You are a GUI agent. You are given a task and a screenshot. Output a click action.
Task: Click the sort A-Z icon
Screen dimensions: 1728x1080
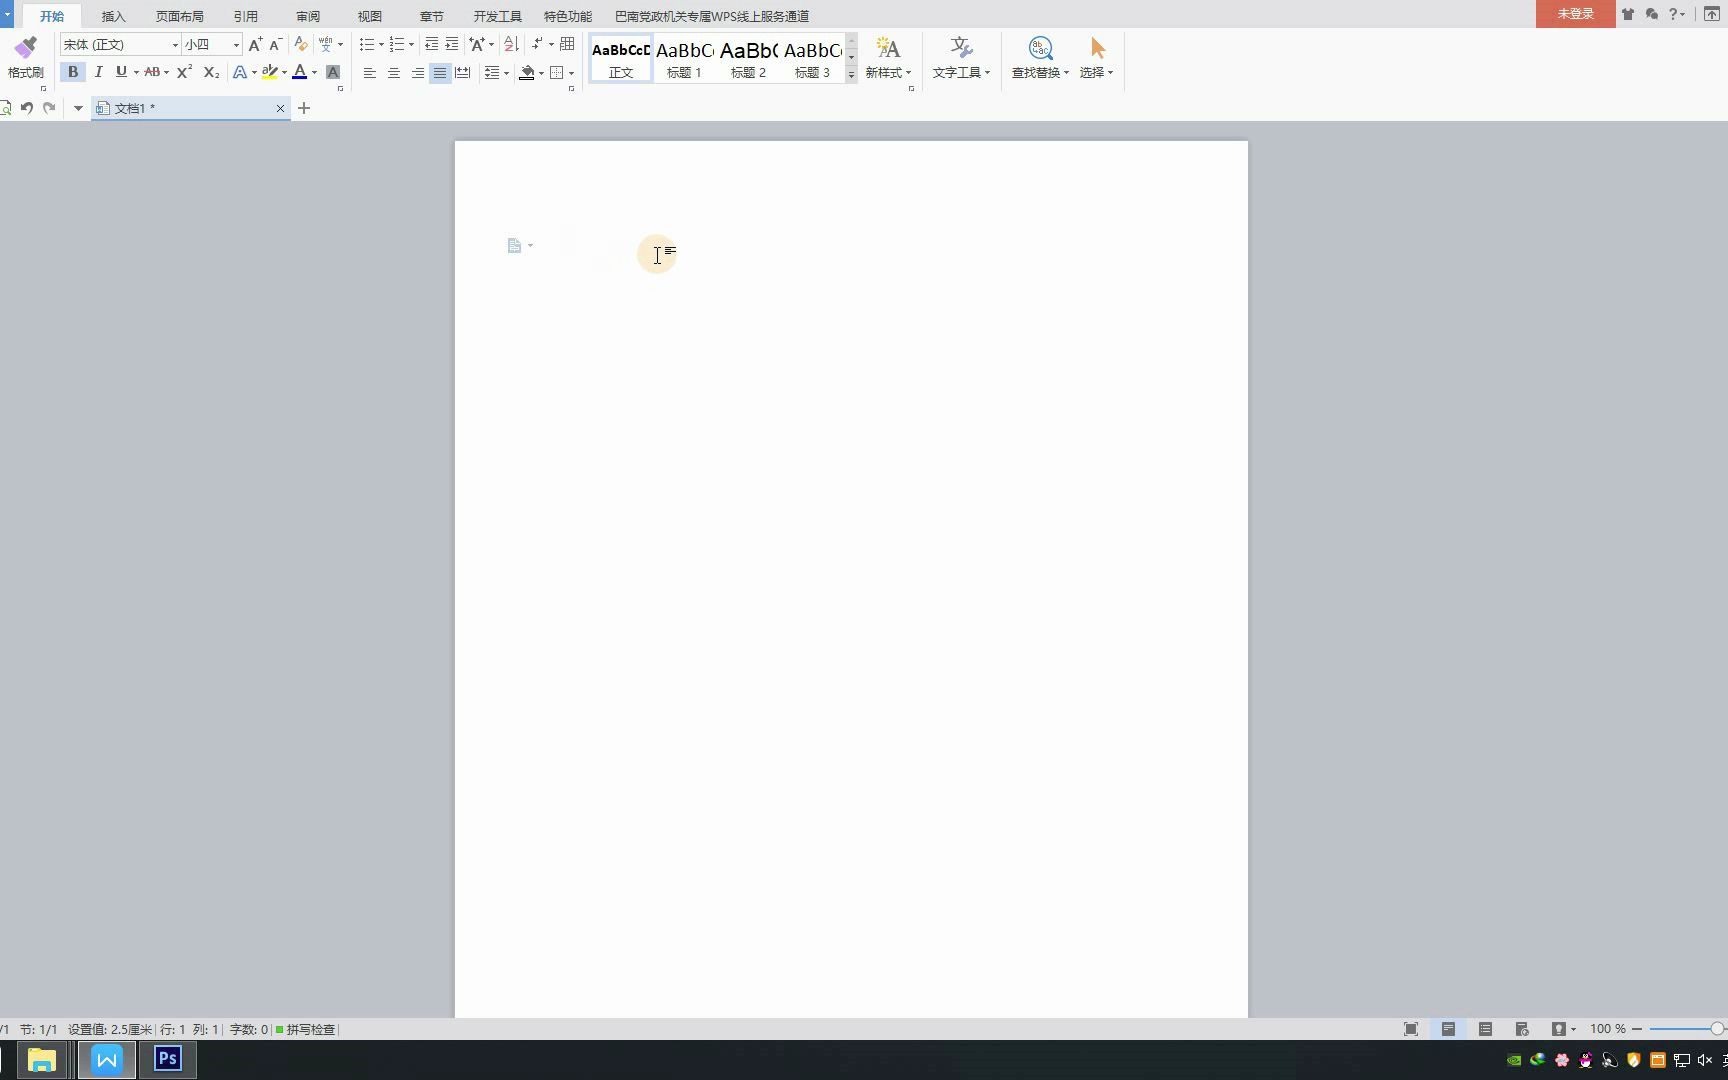tap(511, 44)
